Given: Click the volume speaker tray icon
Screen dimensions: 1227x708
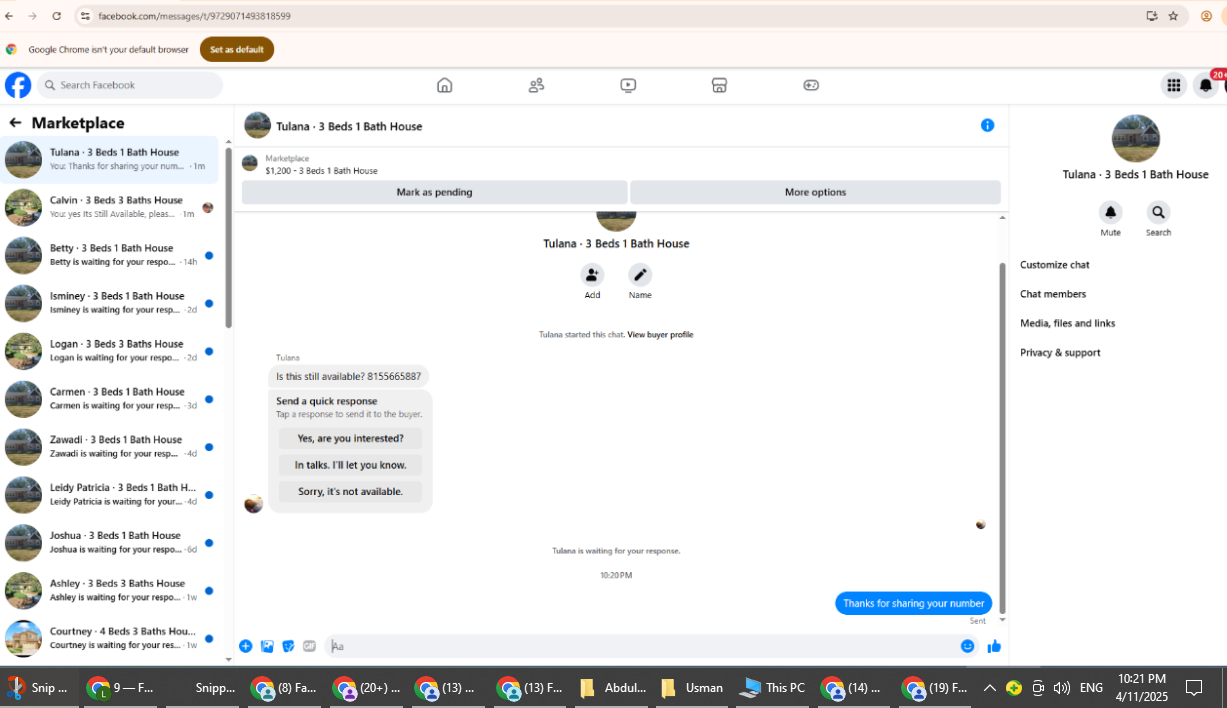Looking at the screenshot, I should pyautogui.click(x=1061, y=688).
